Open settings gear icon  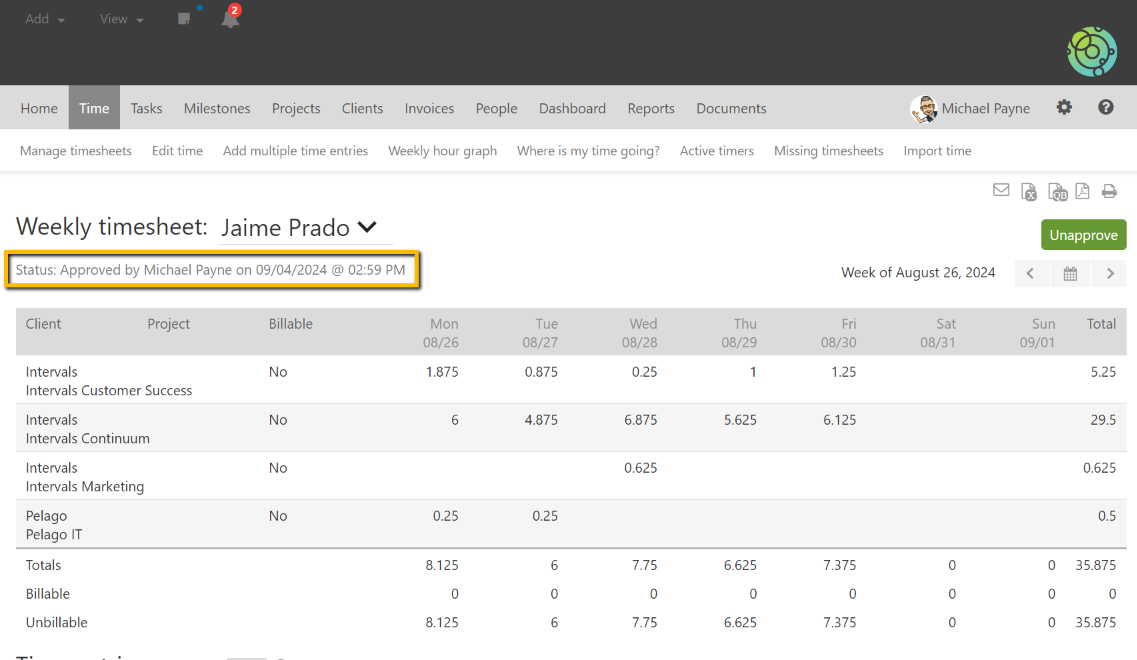[1064, 108]
